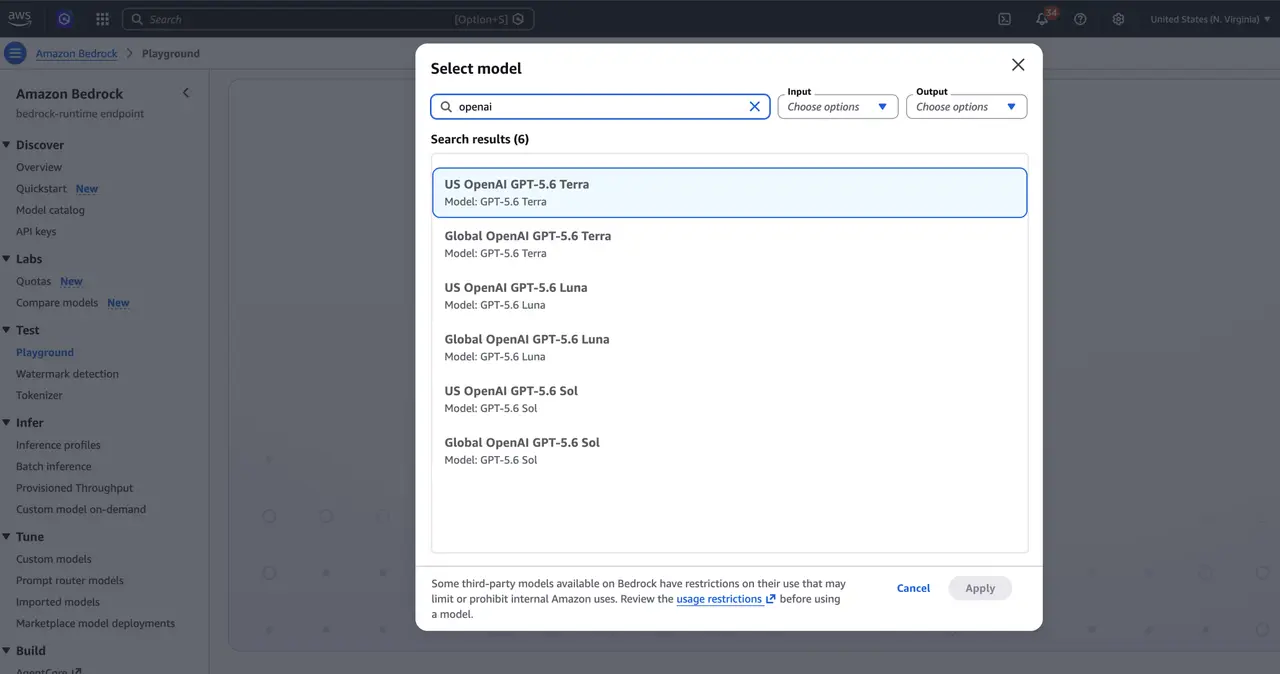
Task: Open the notifications bell icon
Action: [x=1042, y=19]
